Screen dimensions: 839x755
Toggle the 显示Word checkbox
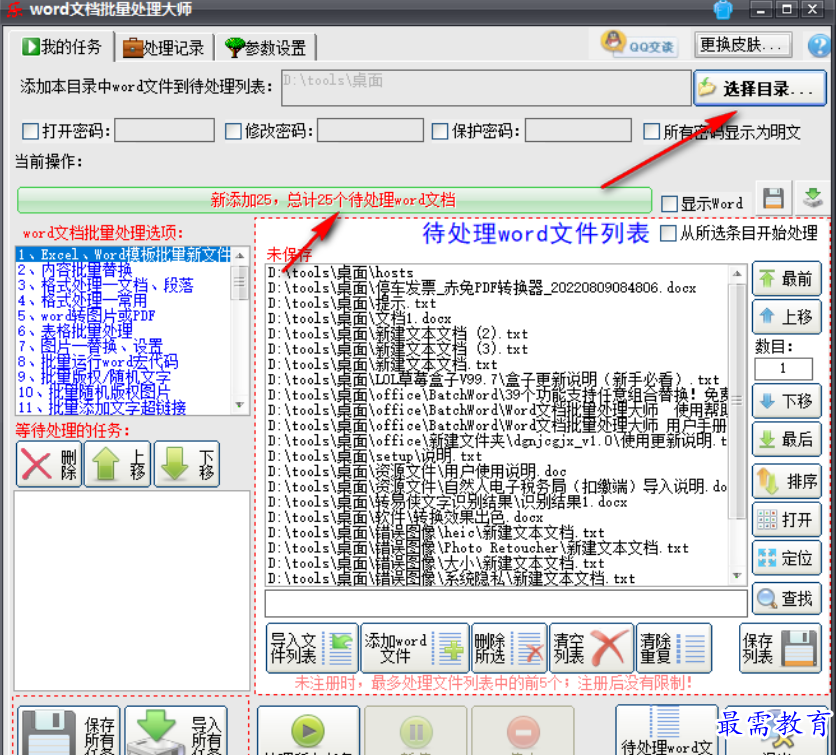(669, 203)
